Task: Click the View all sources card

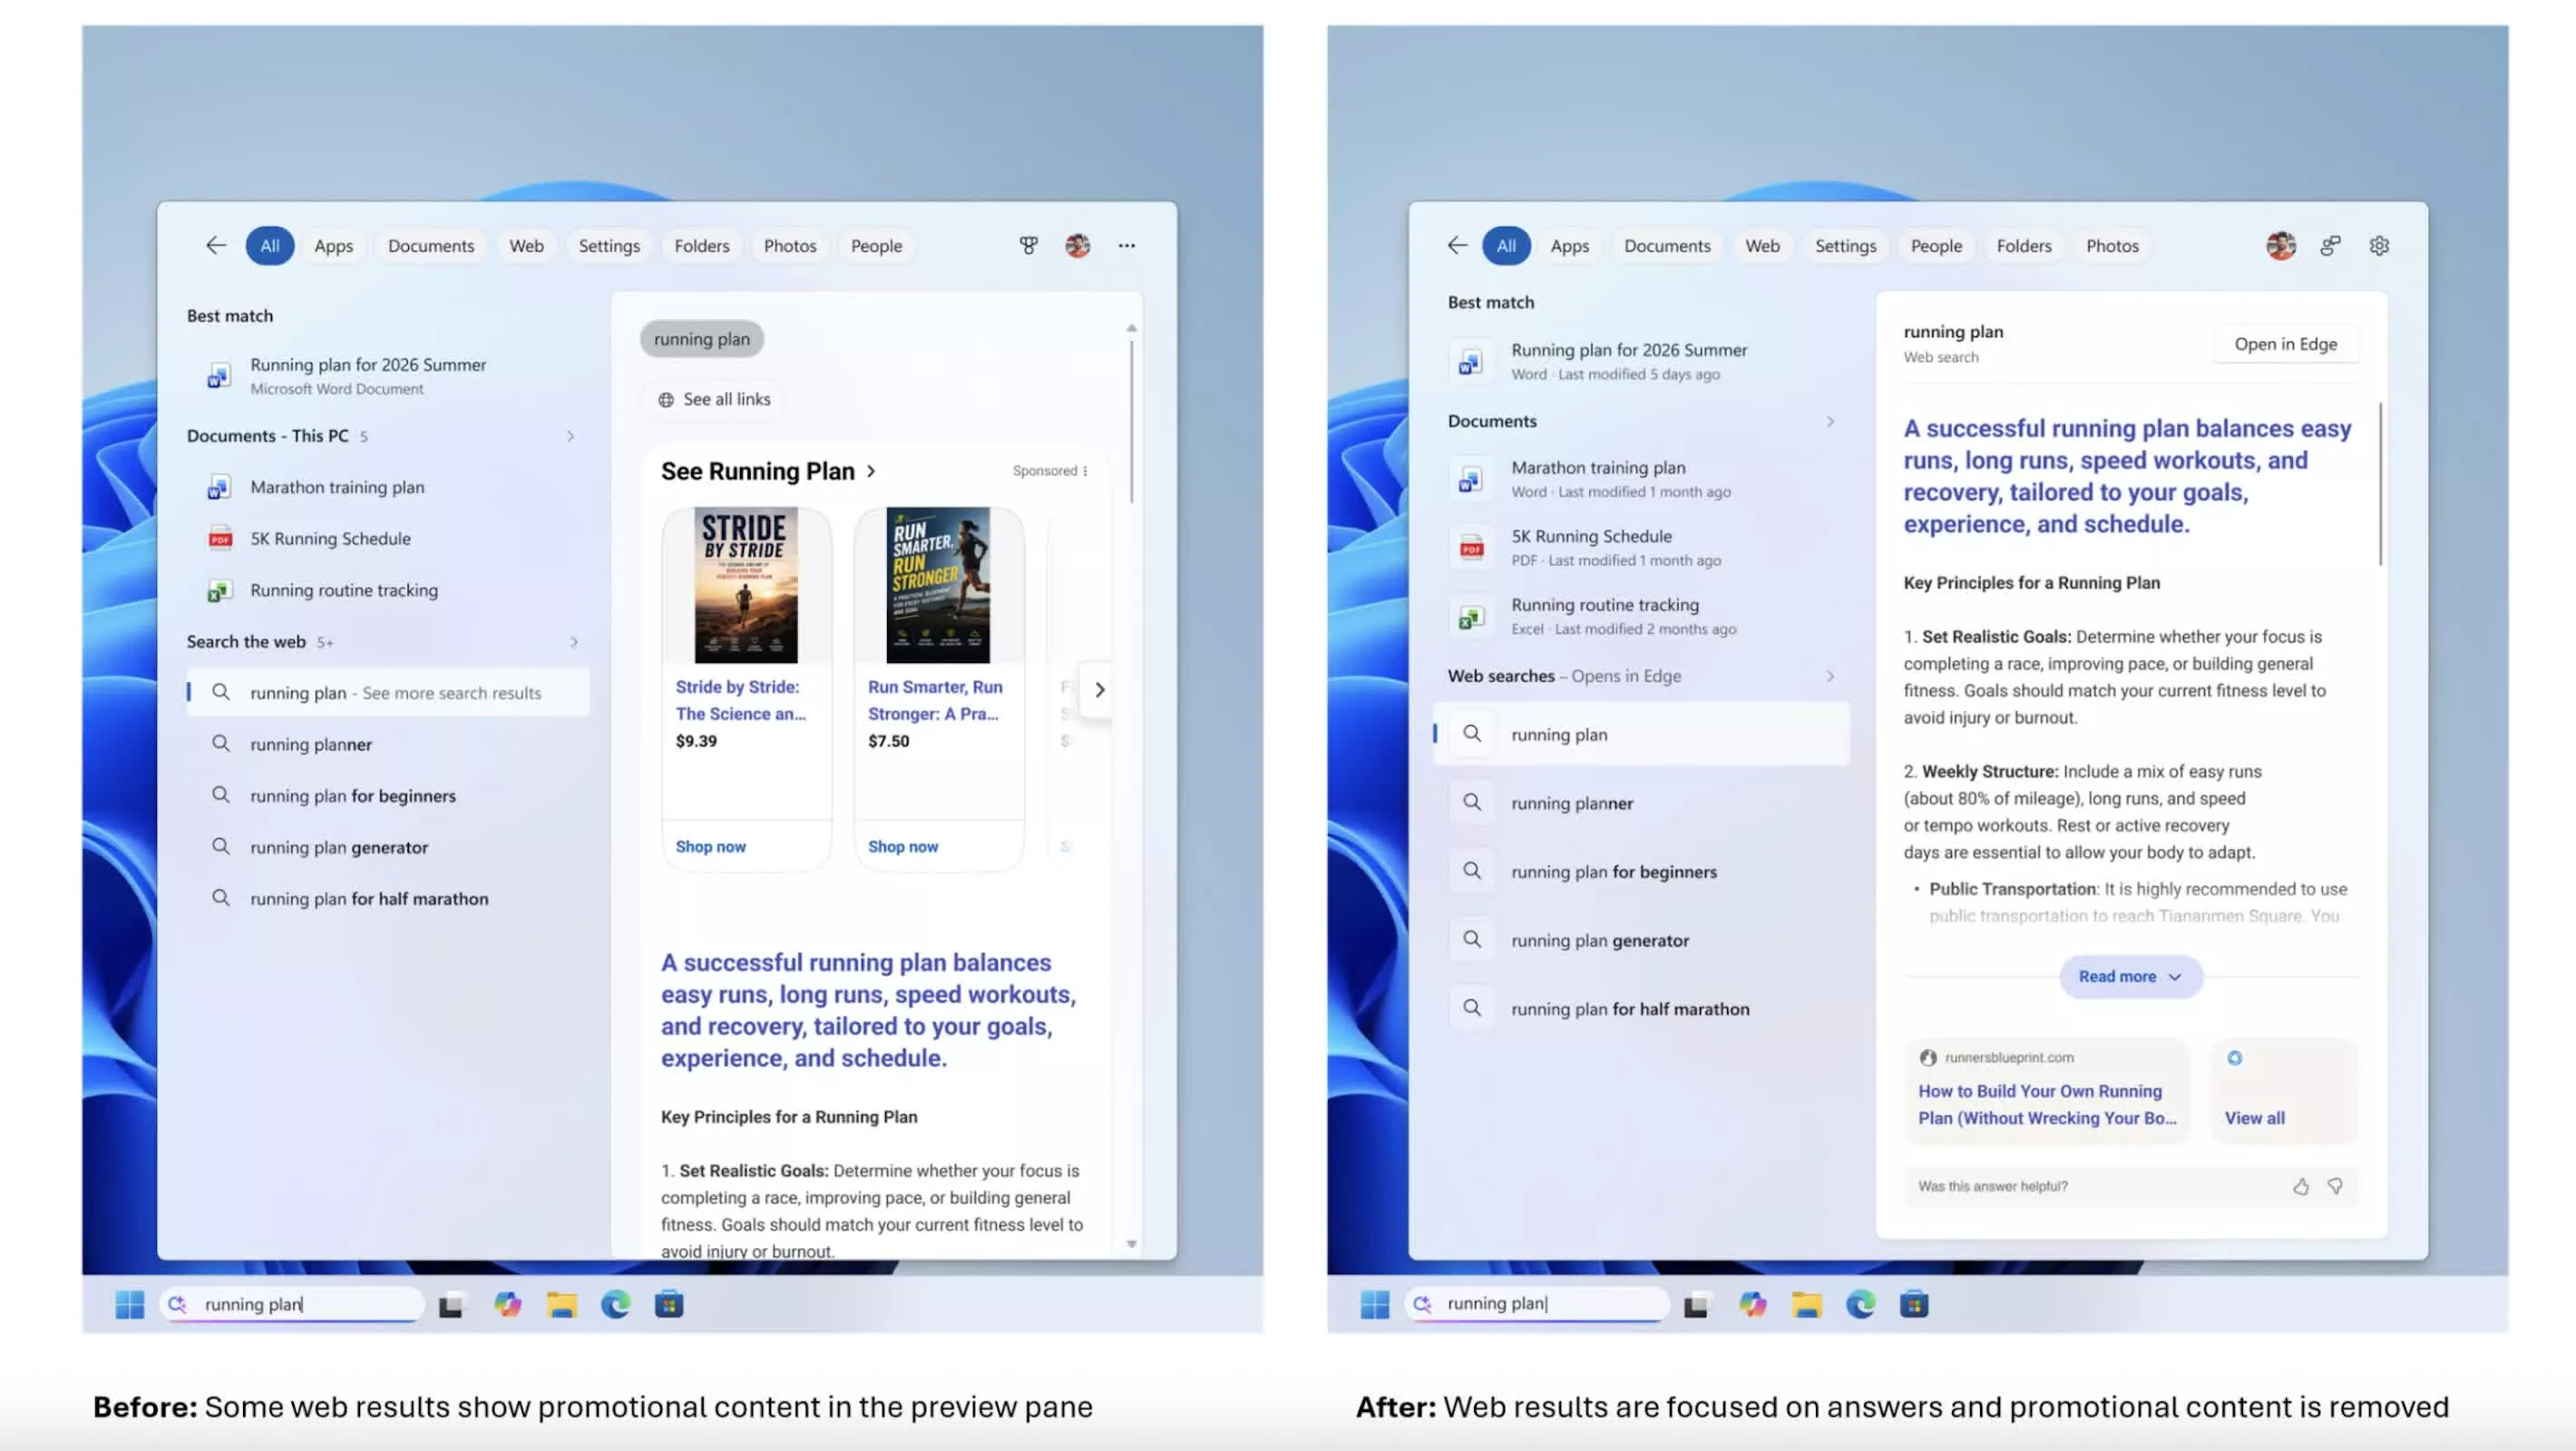Action: tap(2284, 1091)
